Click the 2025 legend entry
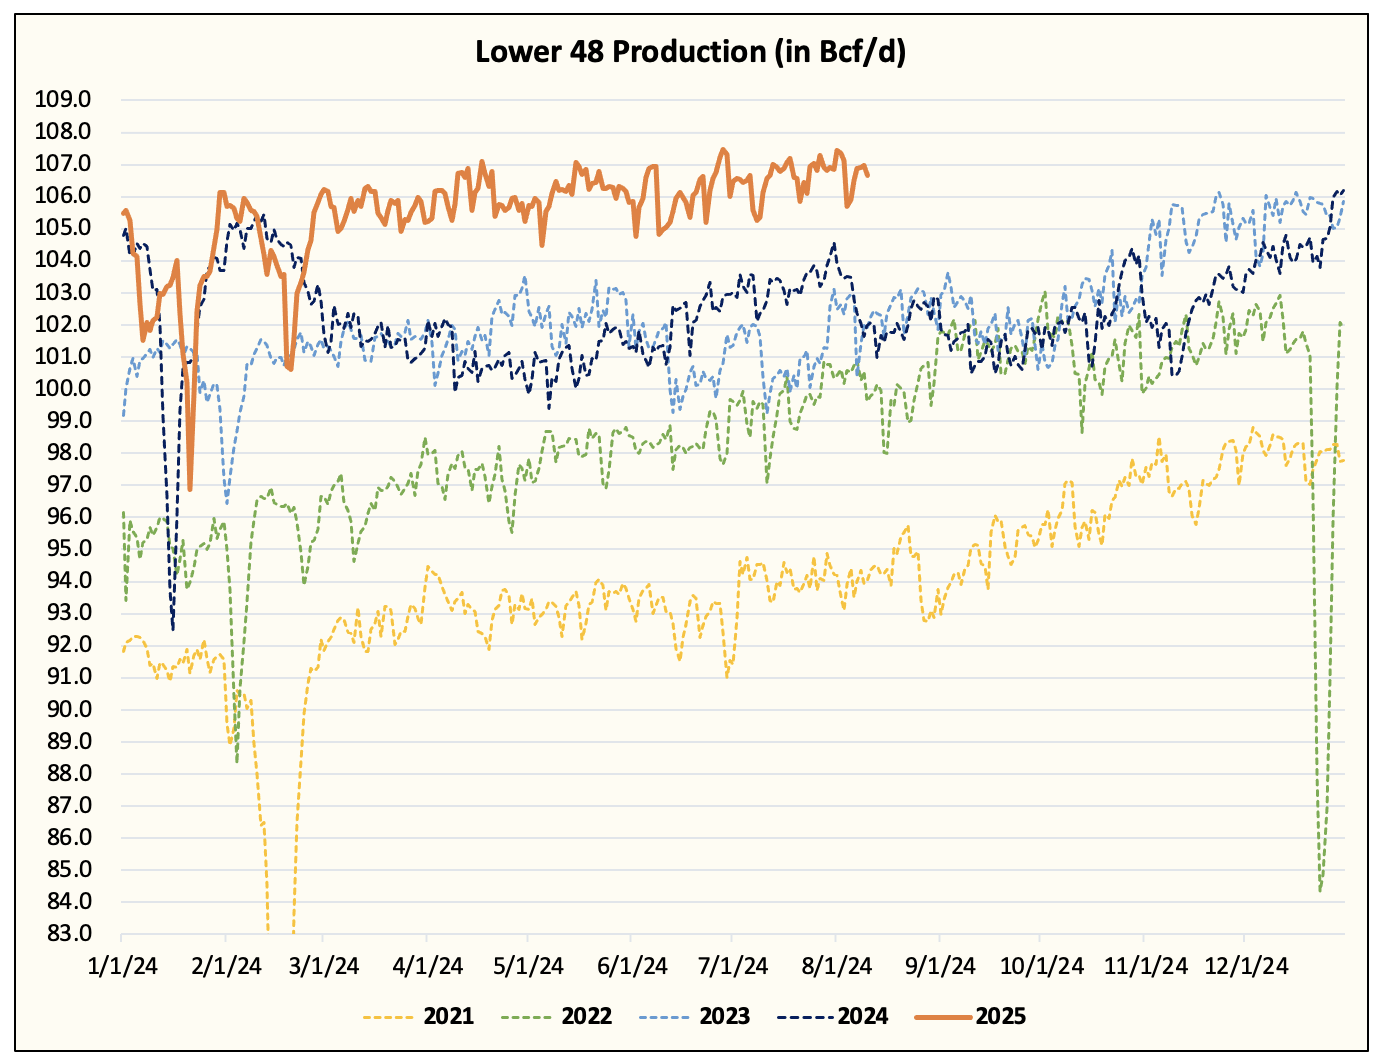This screenshot has height=1064, width=1376. [x=970, y=1017]
